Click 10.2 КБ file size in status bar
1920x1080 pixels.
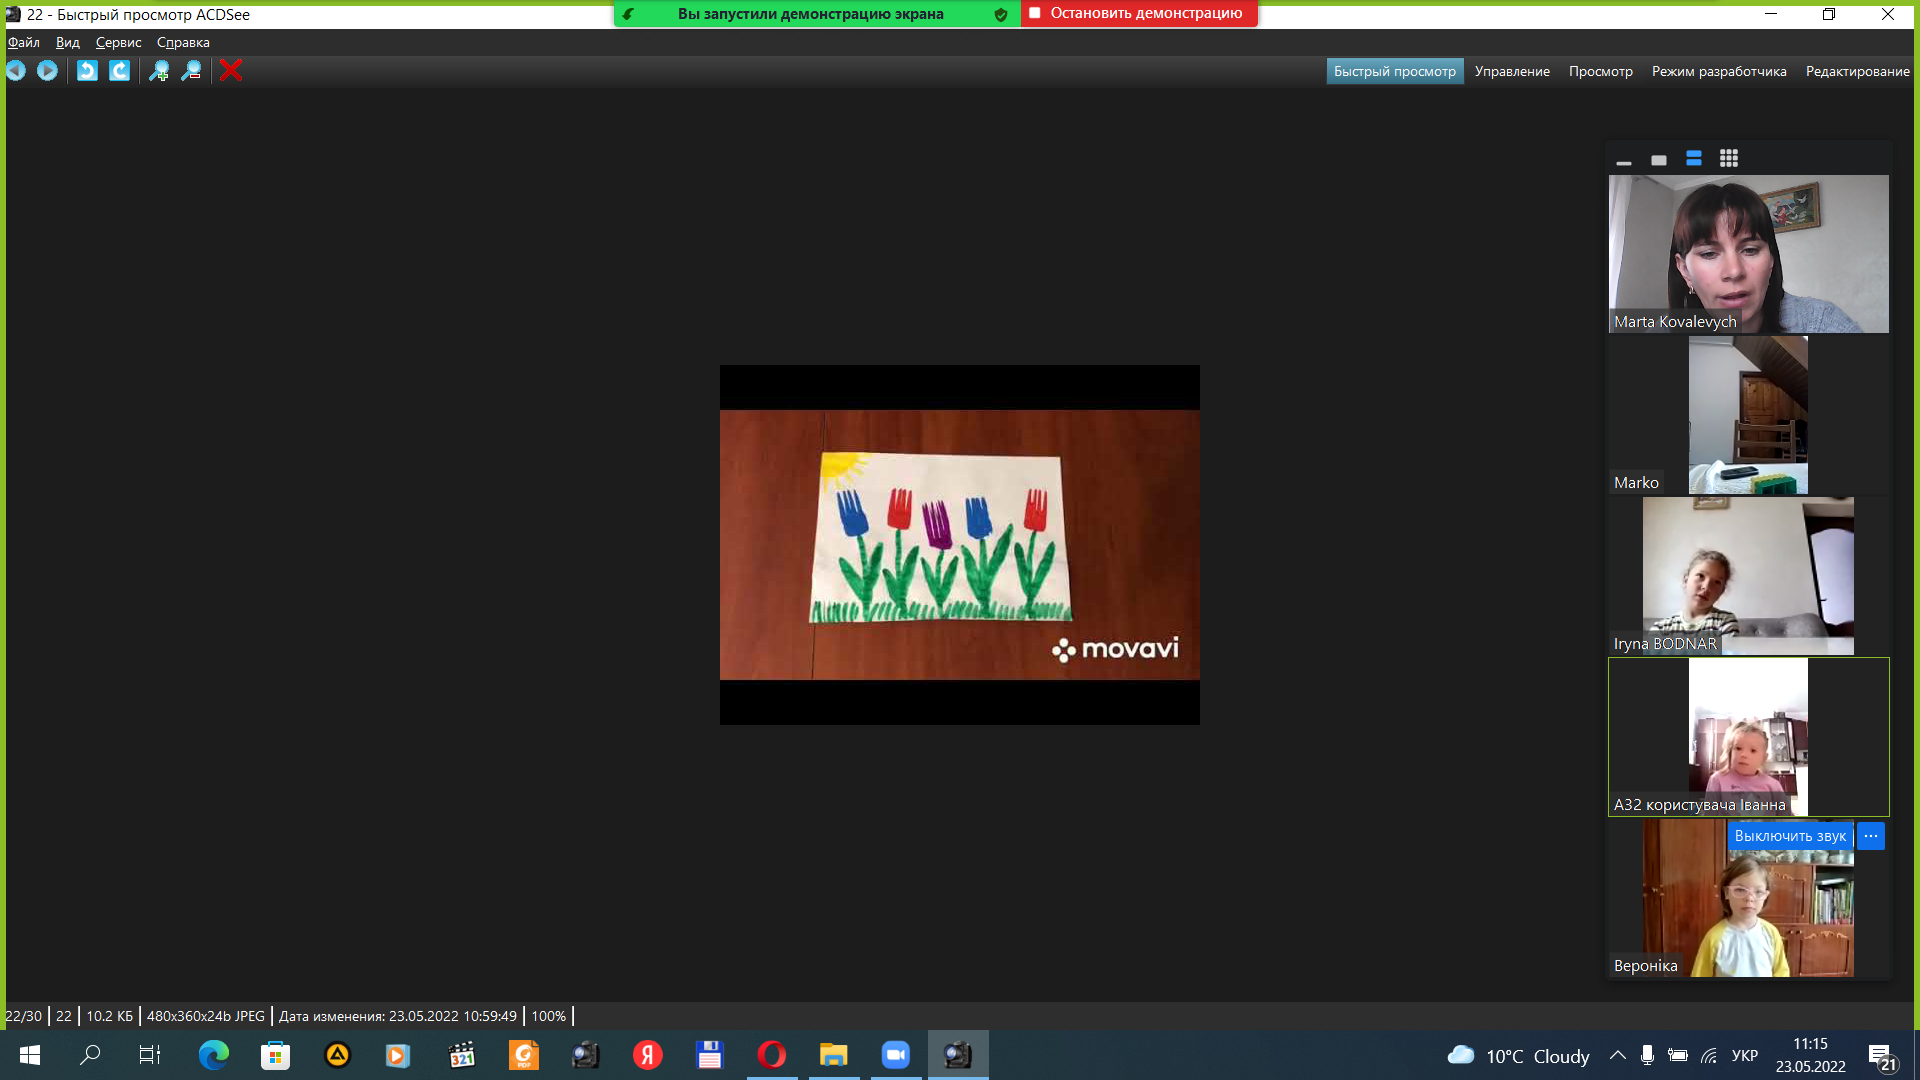[x=110, y=1016]
